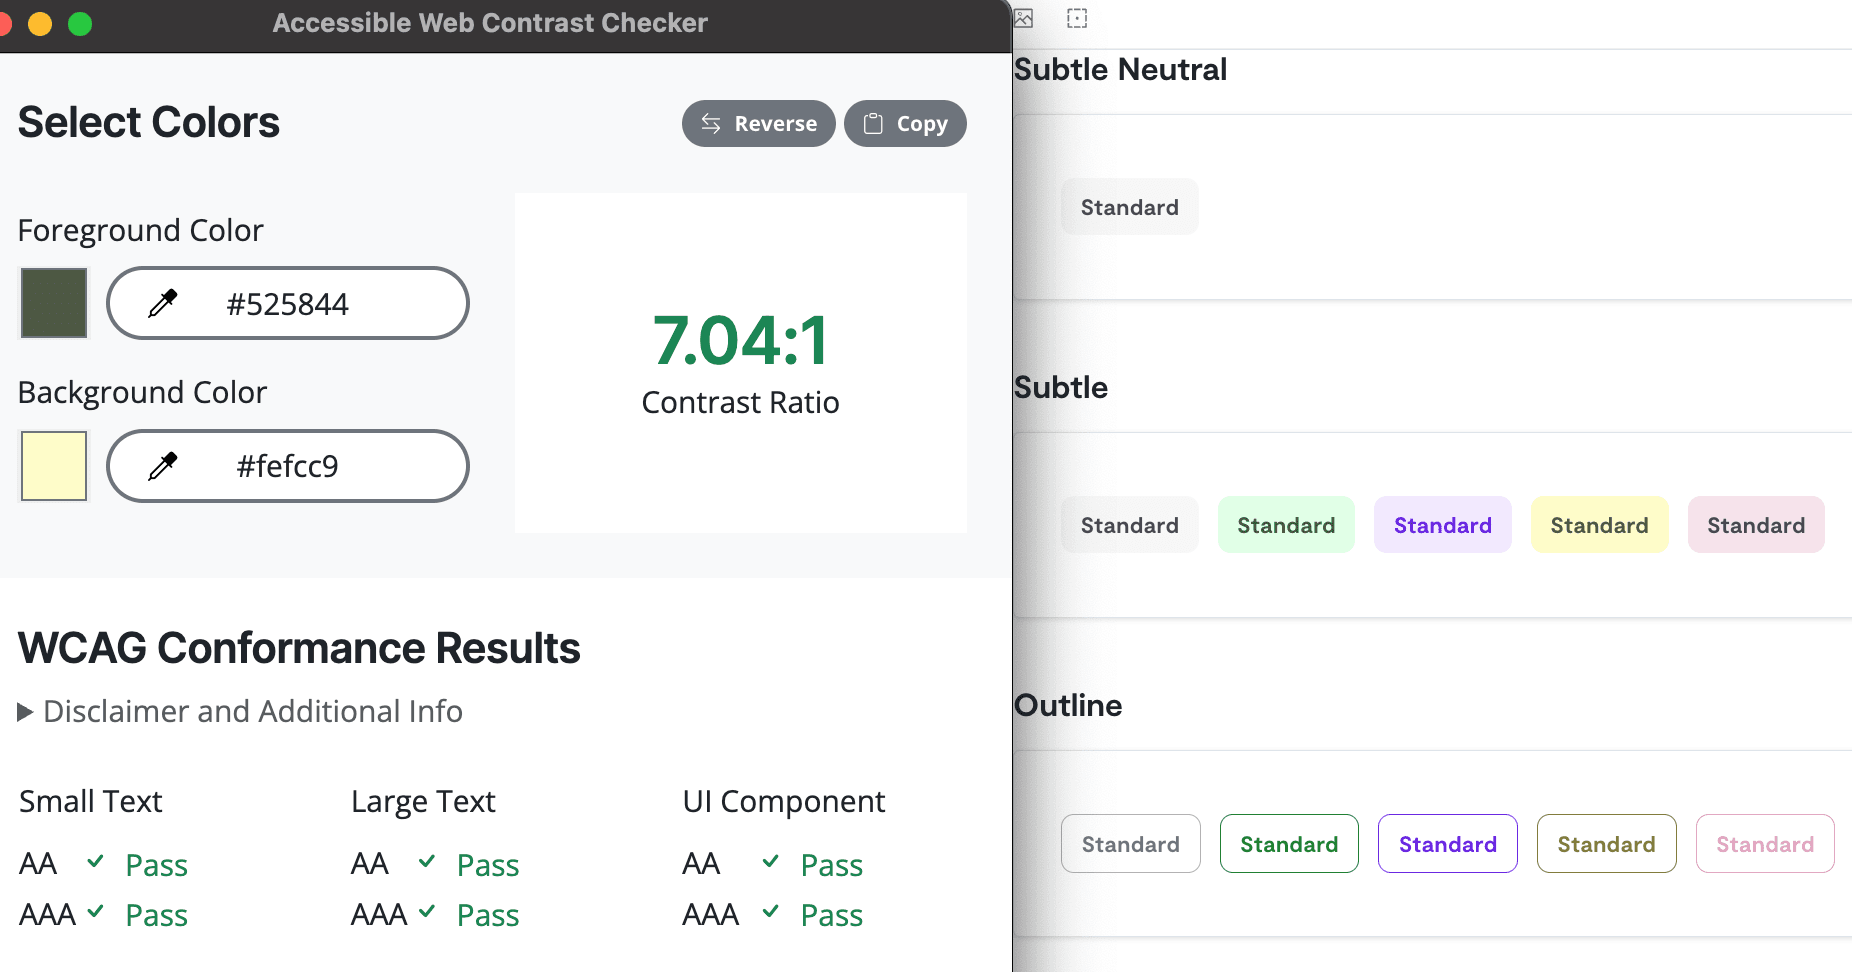This screenshot has width=1852, height=972.
Task: Click the image icon in the right toolbar
Action: (x=1023, y=18)
